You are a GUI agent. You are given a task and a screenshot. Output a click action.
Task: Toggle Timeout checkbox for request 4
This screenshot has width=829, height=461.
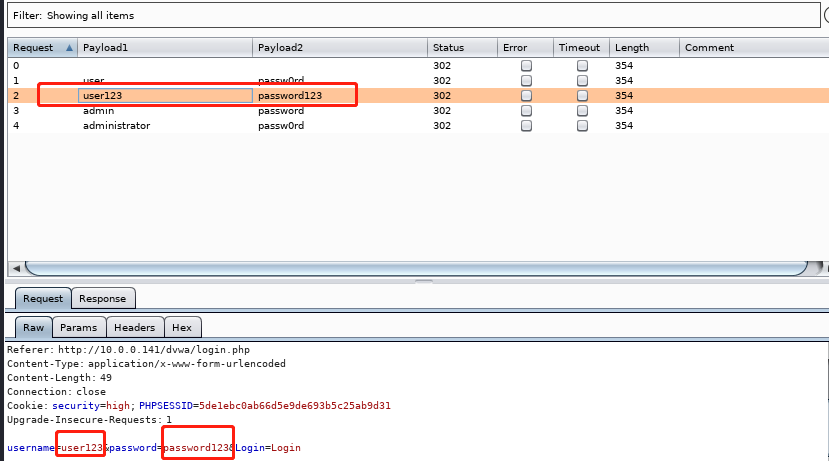(582, 126)
